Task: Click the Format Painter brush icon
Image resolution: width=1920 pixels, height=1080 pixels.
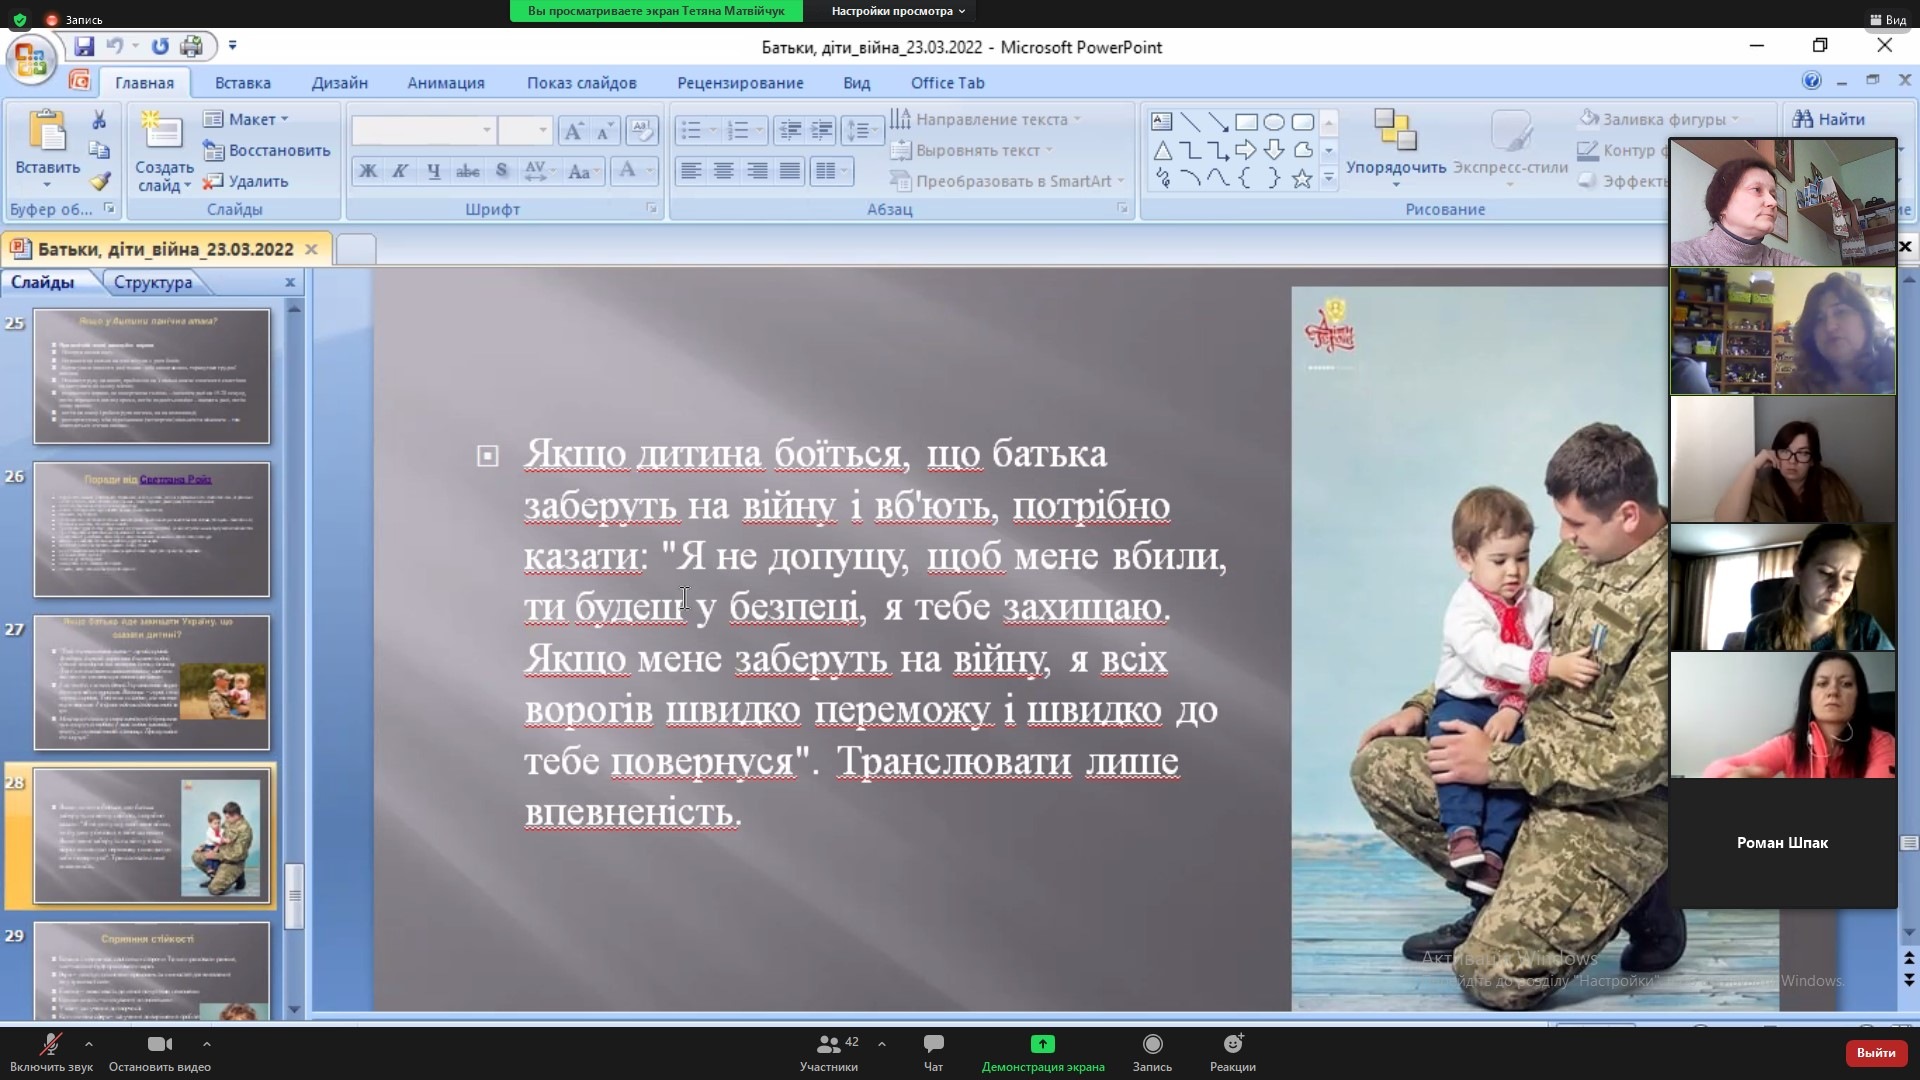Action: pyautogui.click(x=99, y=182)
